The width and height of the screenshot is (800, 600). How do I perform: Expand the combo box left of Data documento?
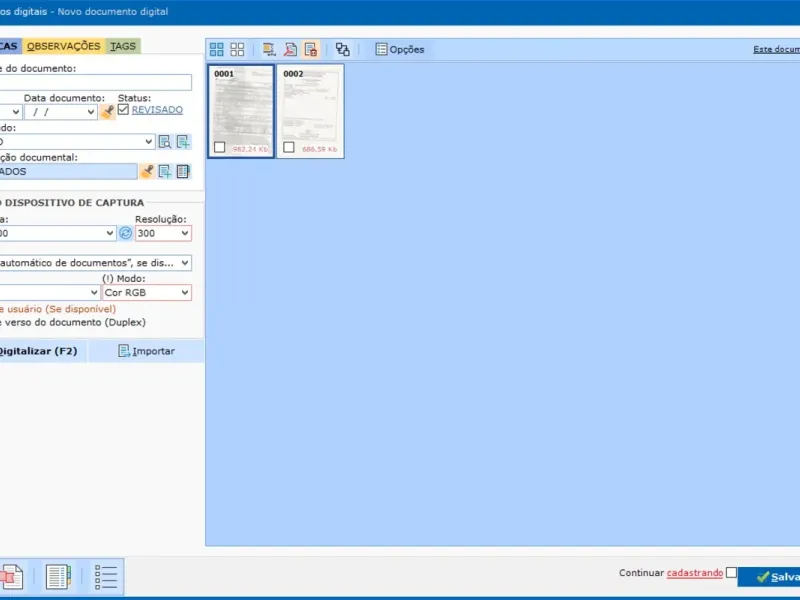(16, 112)
